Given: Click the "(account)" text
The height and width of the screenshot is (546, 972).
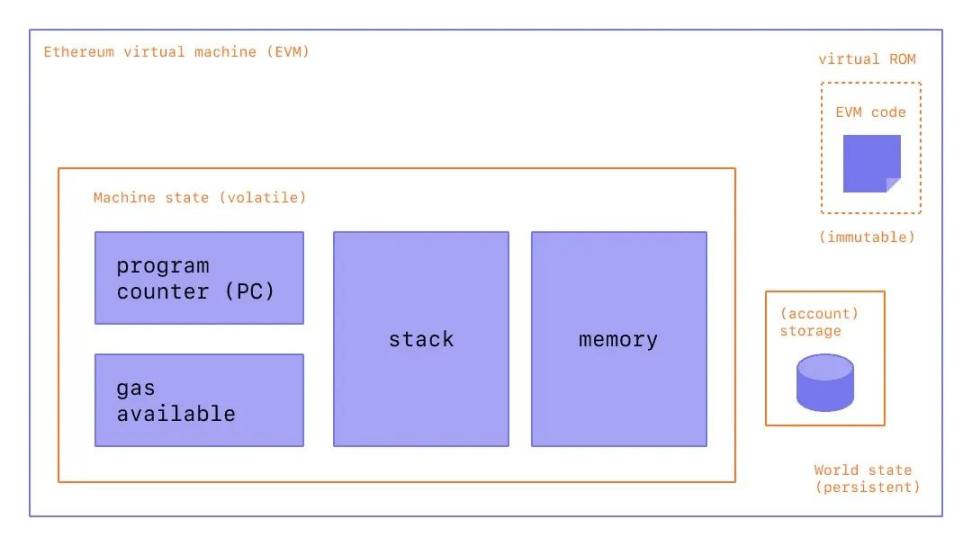Looking at the screenshot, I should point(818,313).
